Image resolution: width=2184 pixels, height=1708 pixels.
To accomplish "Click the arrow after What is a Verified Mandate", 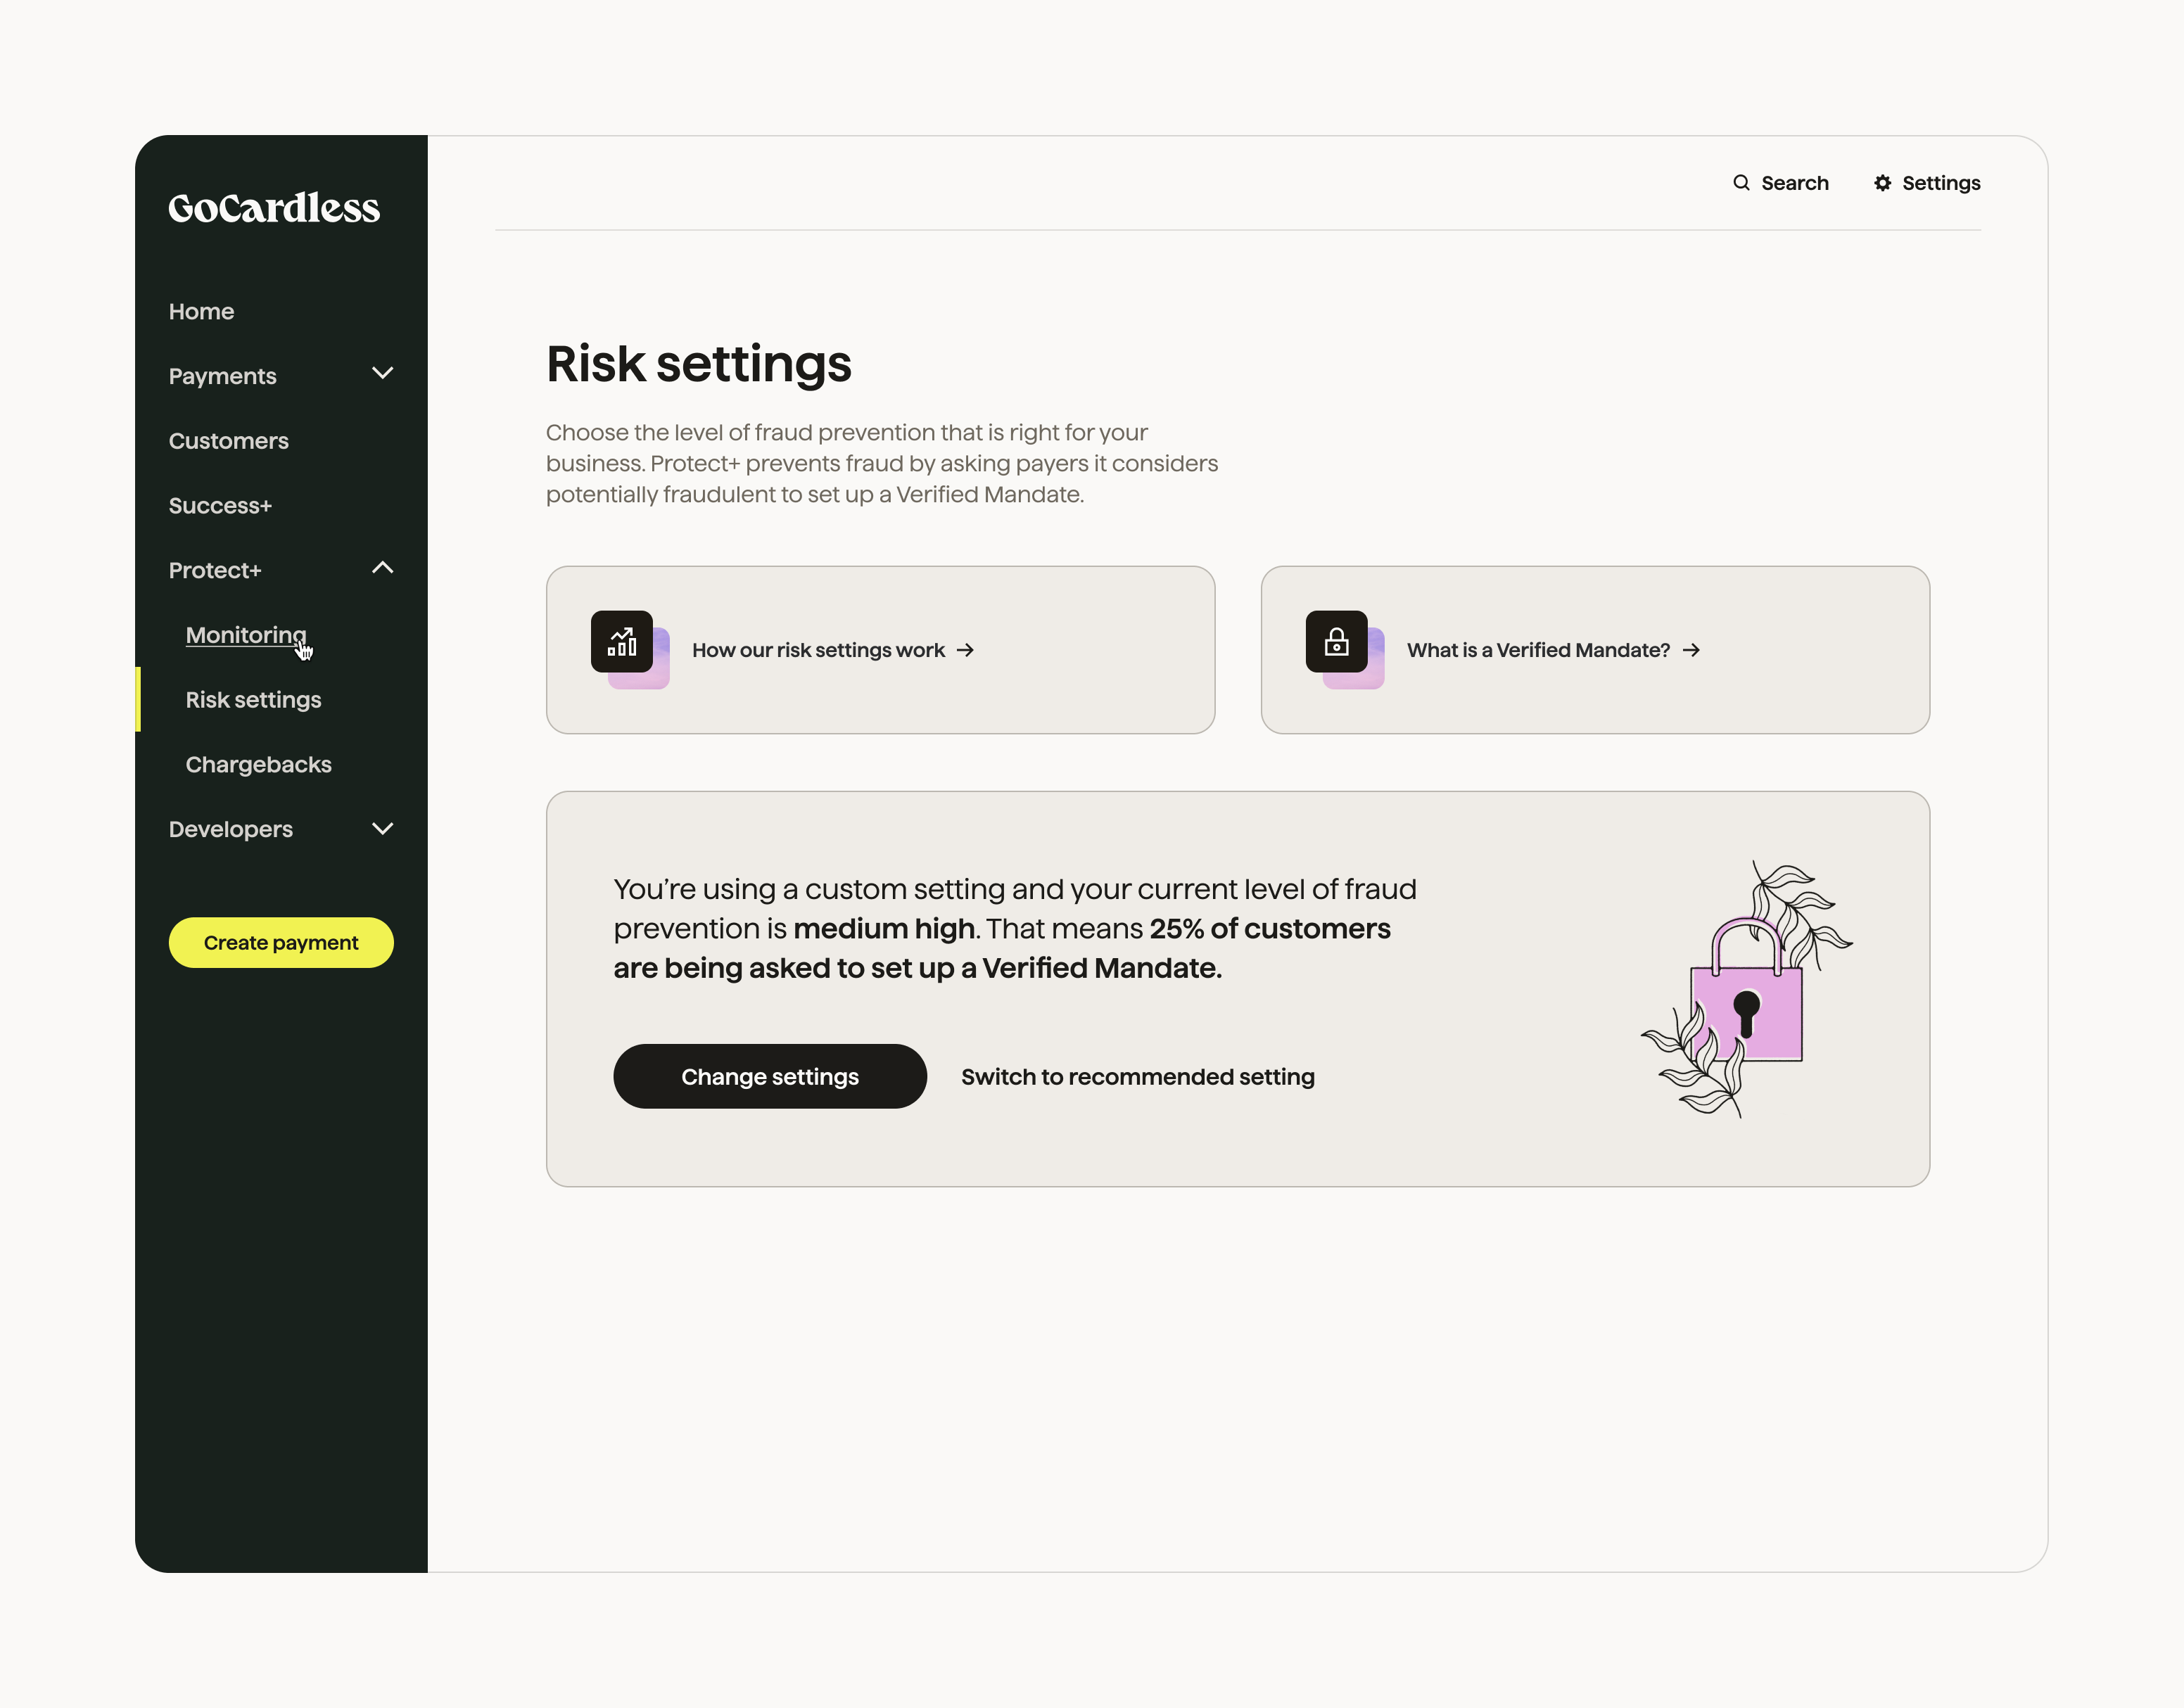I will point(1691,650).
